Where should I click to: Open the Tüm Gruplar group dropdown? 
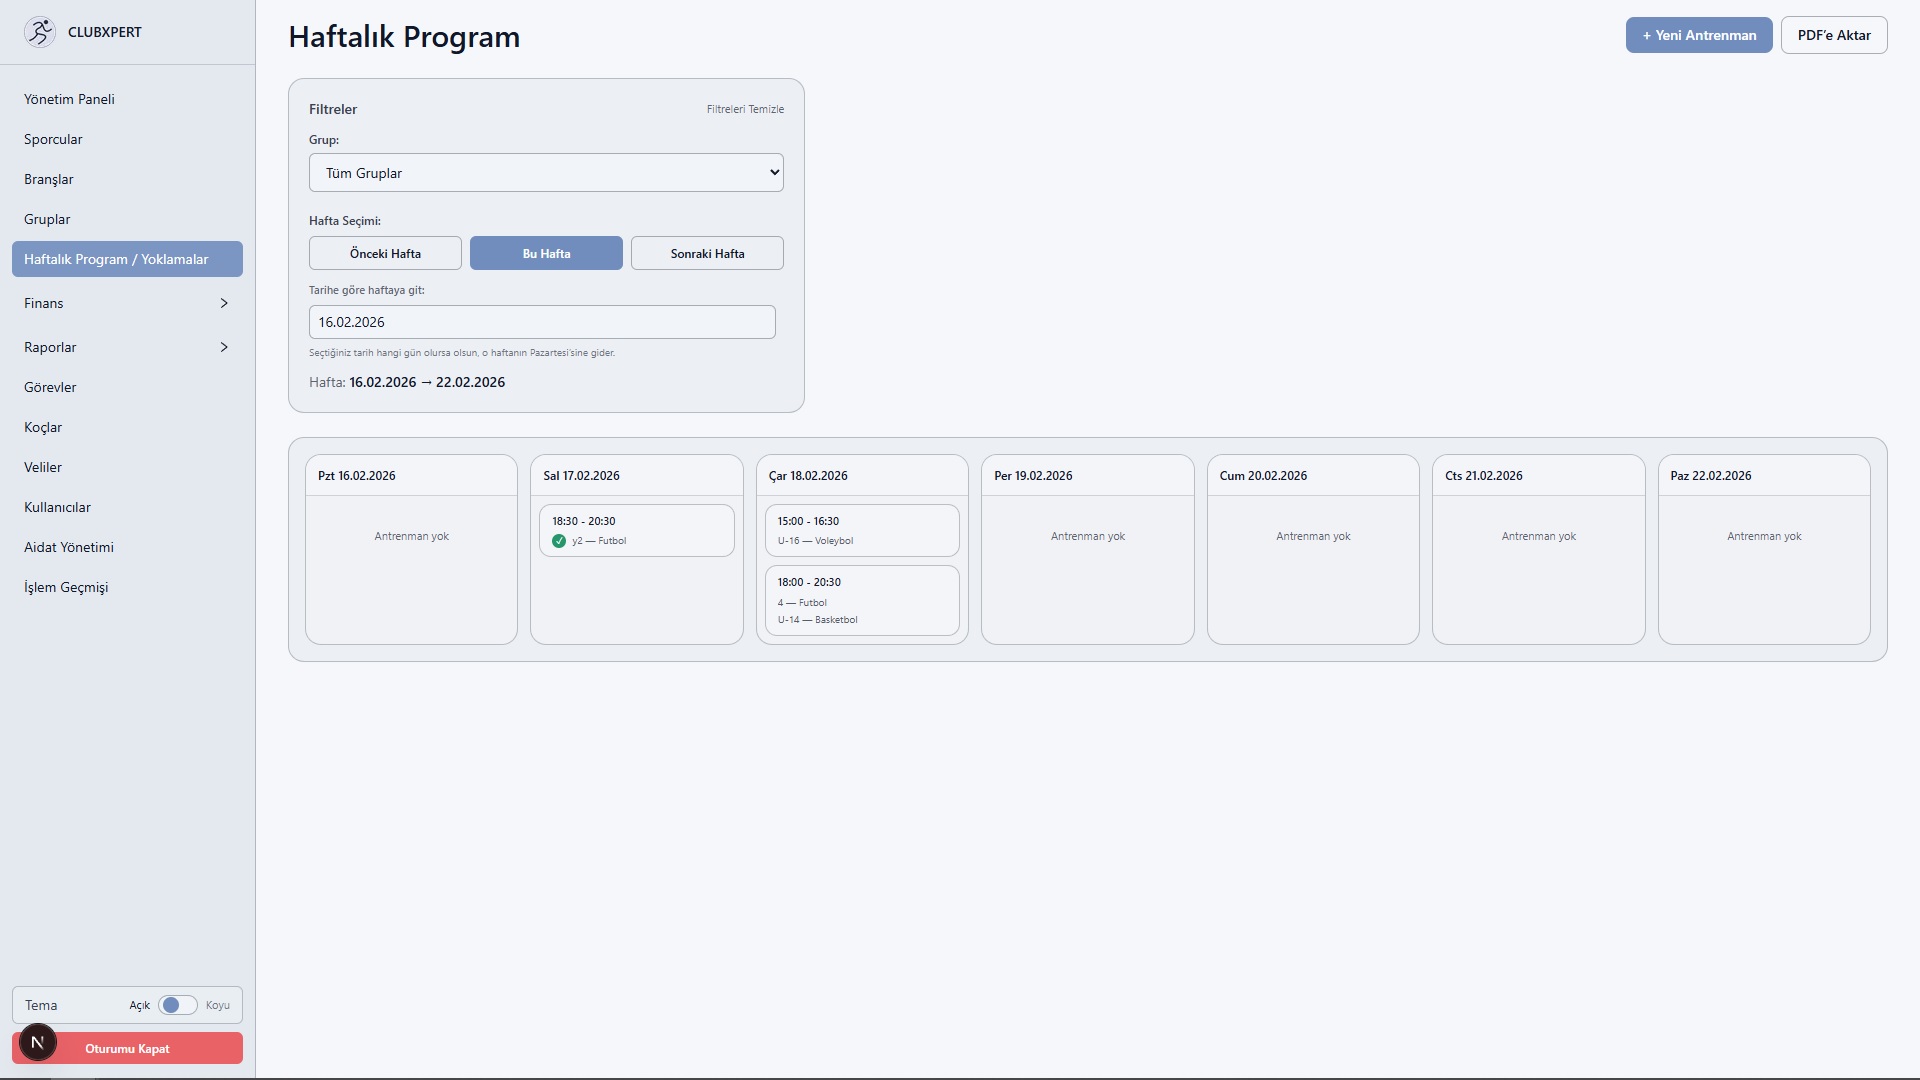(546, 173)
